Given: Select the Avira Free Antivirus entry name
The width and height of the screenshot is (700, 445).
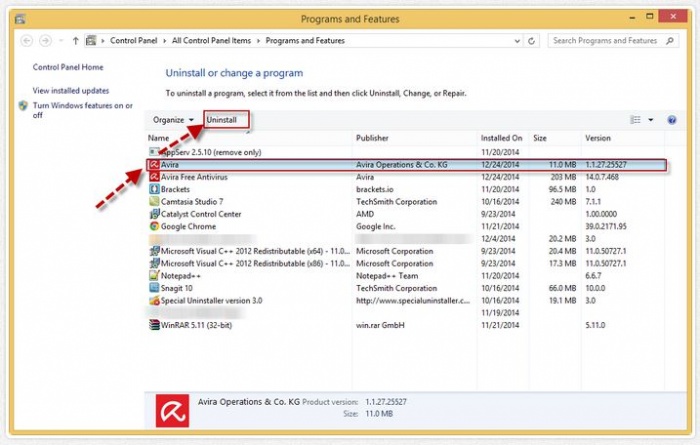Looking at the screenshot, I should [x=194, y=177].
